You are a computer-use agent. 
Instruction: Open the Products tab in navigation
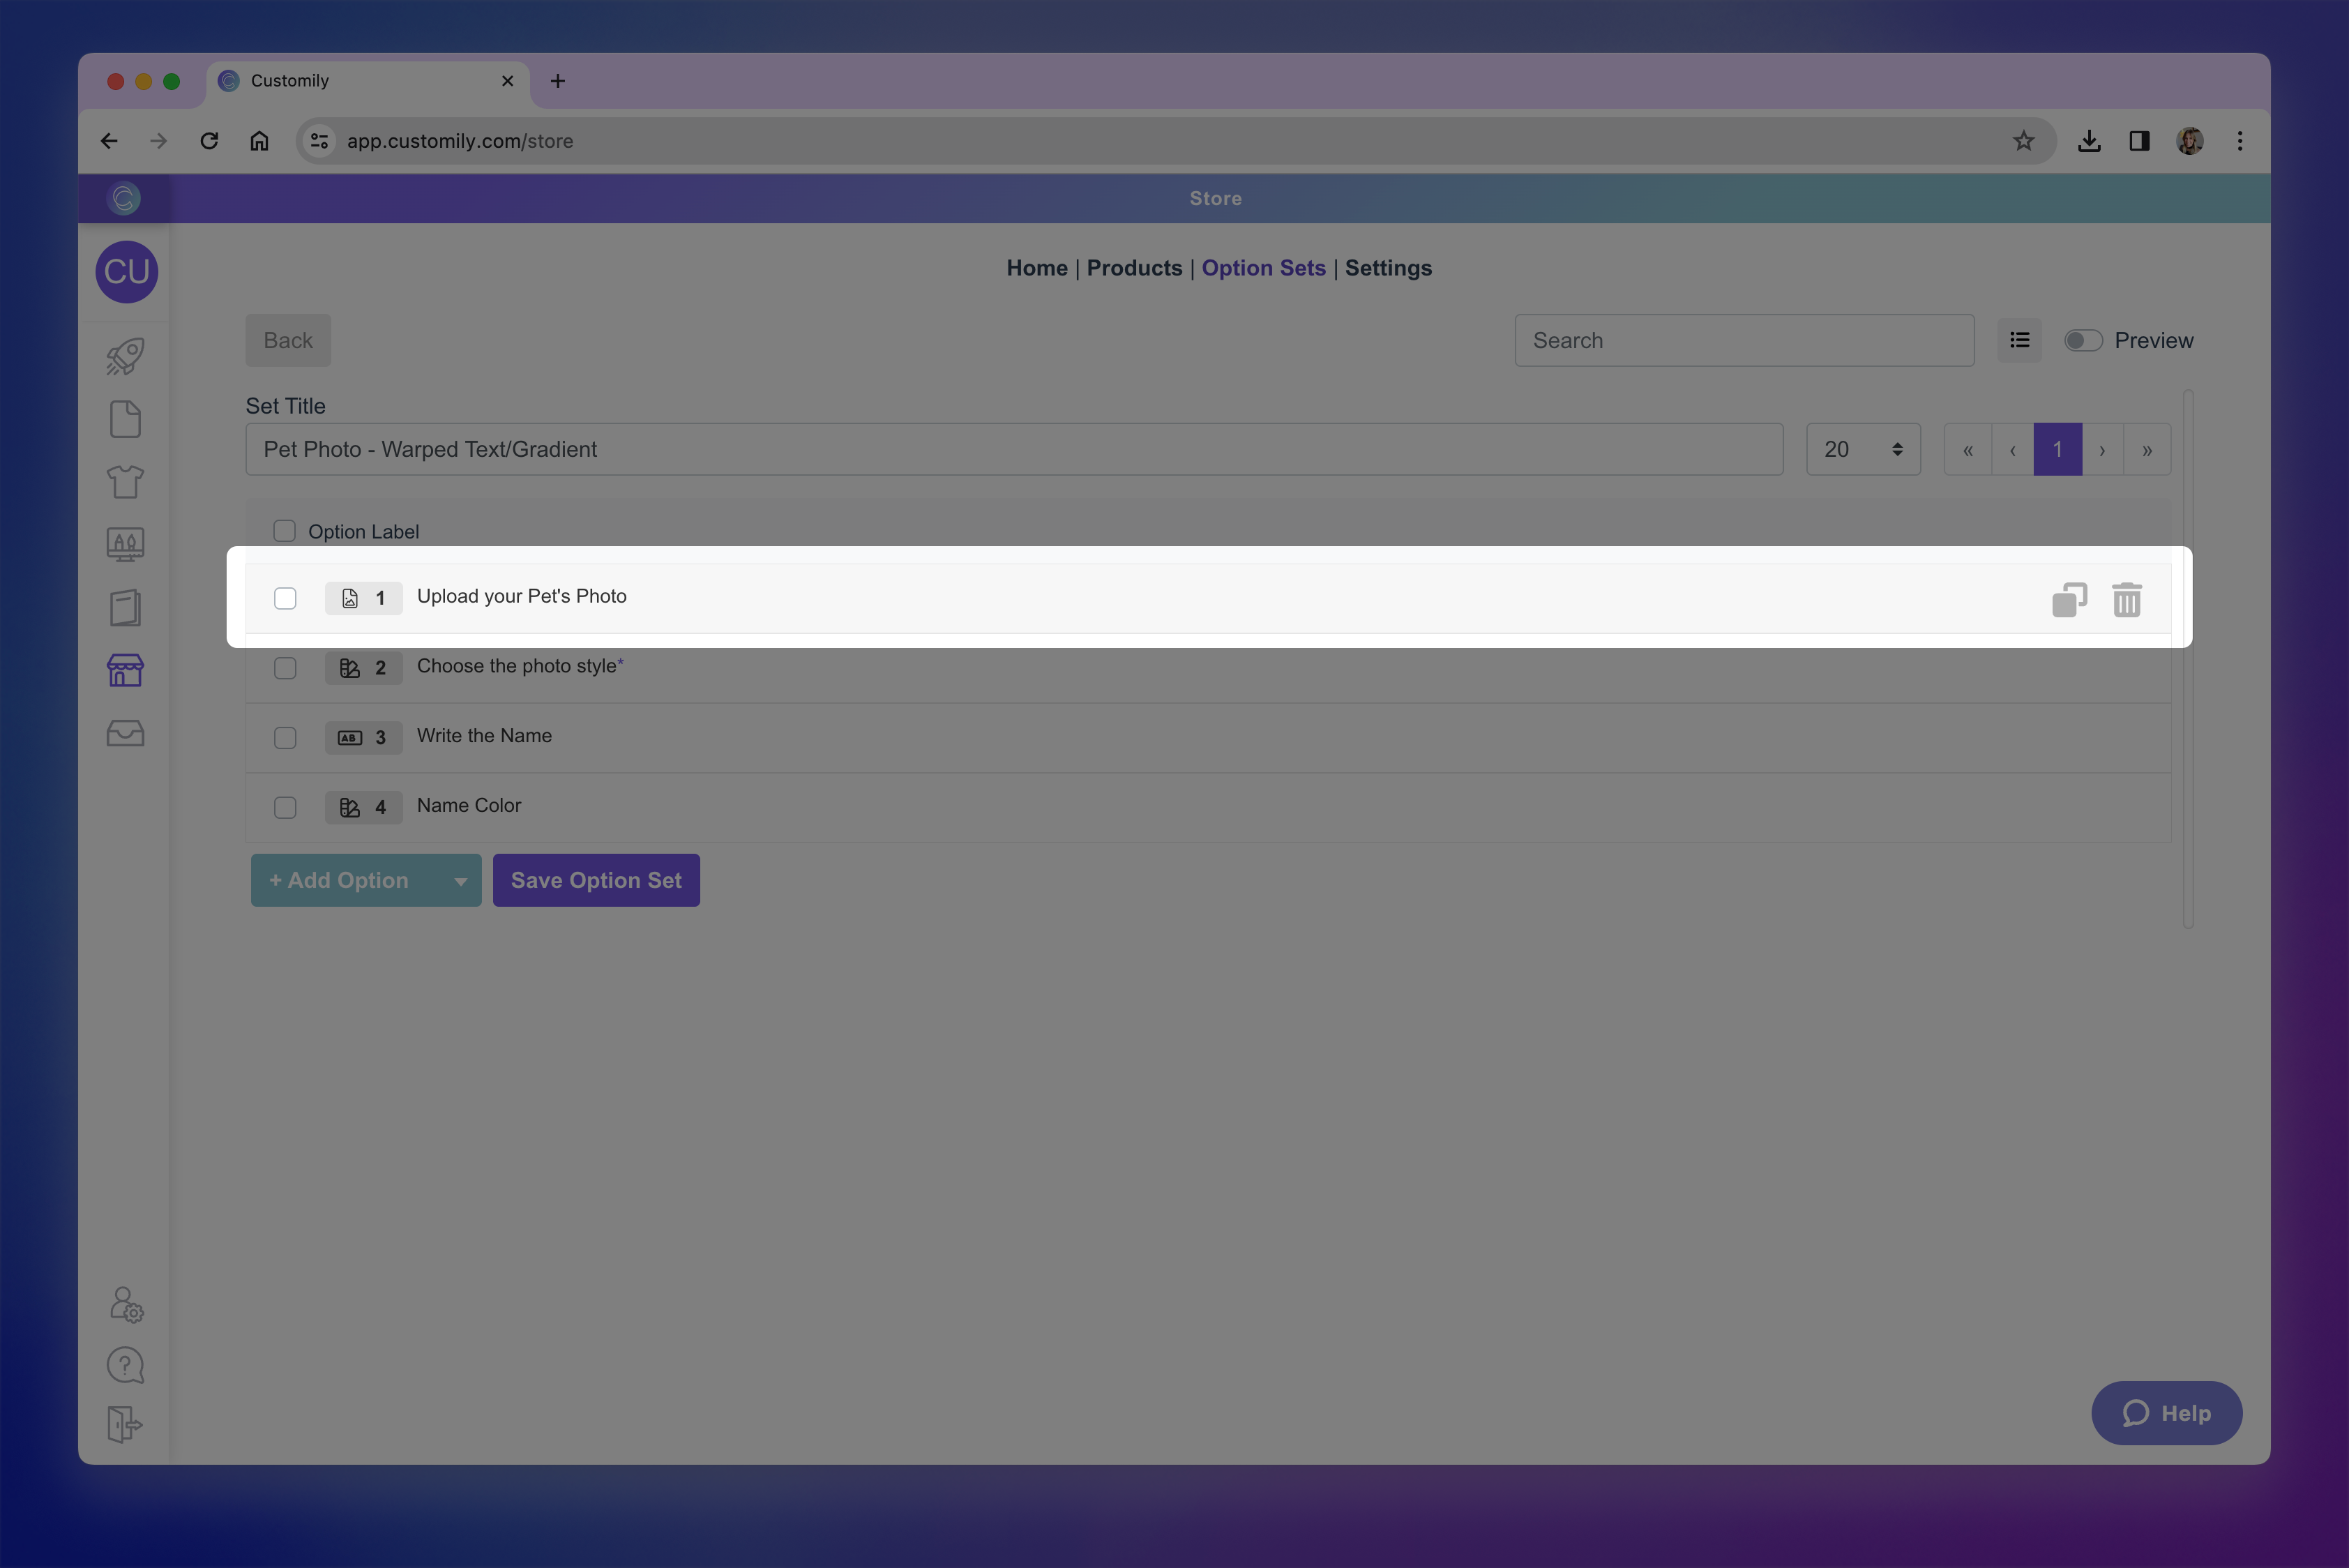pos(1134,268)
